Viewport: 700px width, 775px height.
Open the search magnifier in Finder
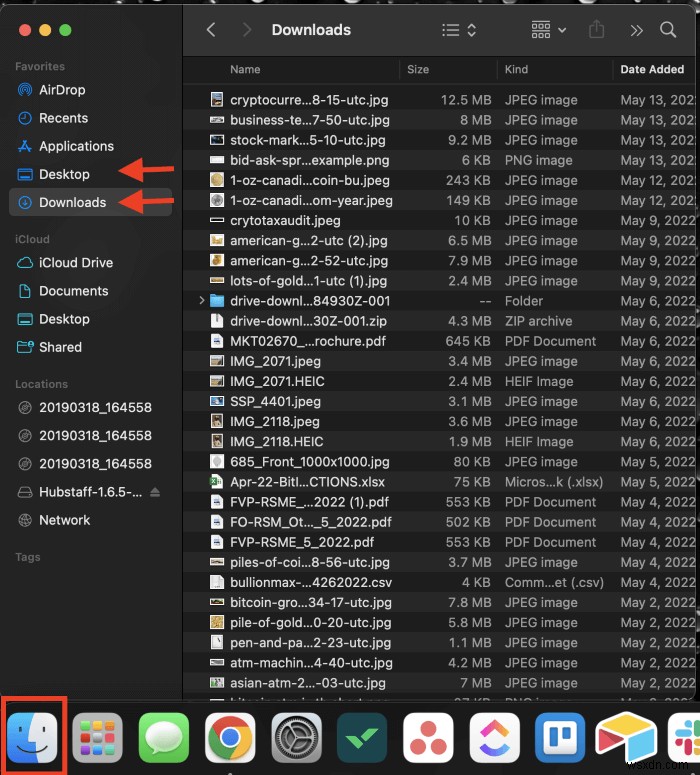pos(668,30)
